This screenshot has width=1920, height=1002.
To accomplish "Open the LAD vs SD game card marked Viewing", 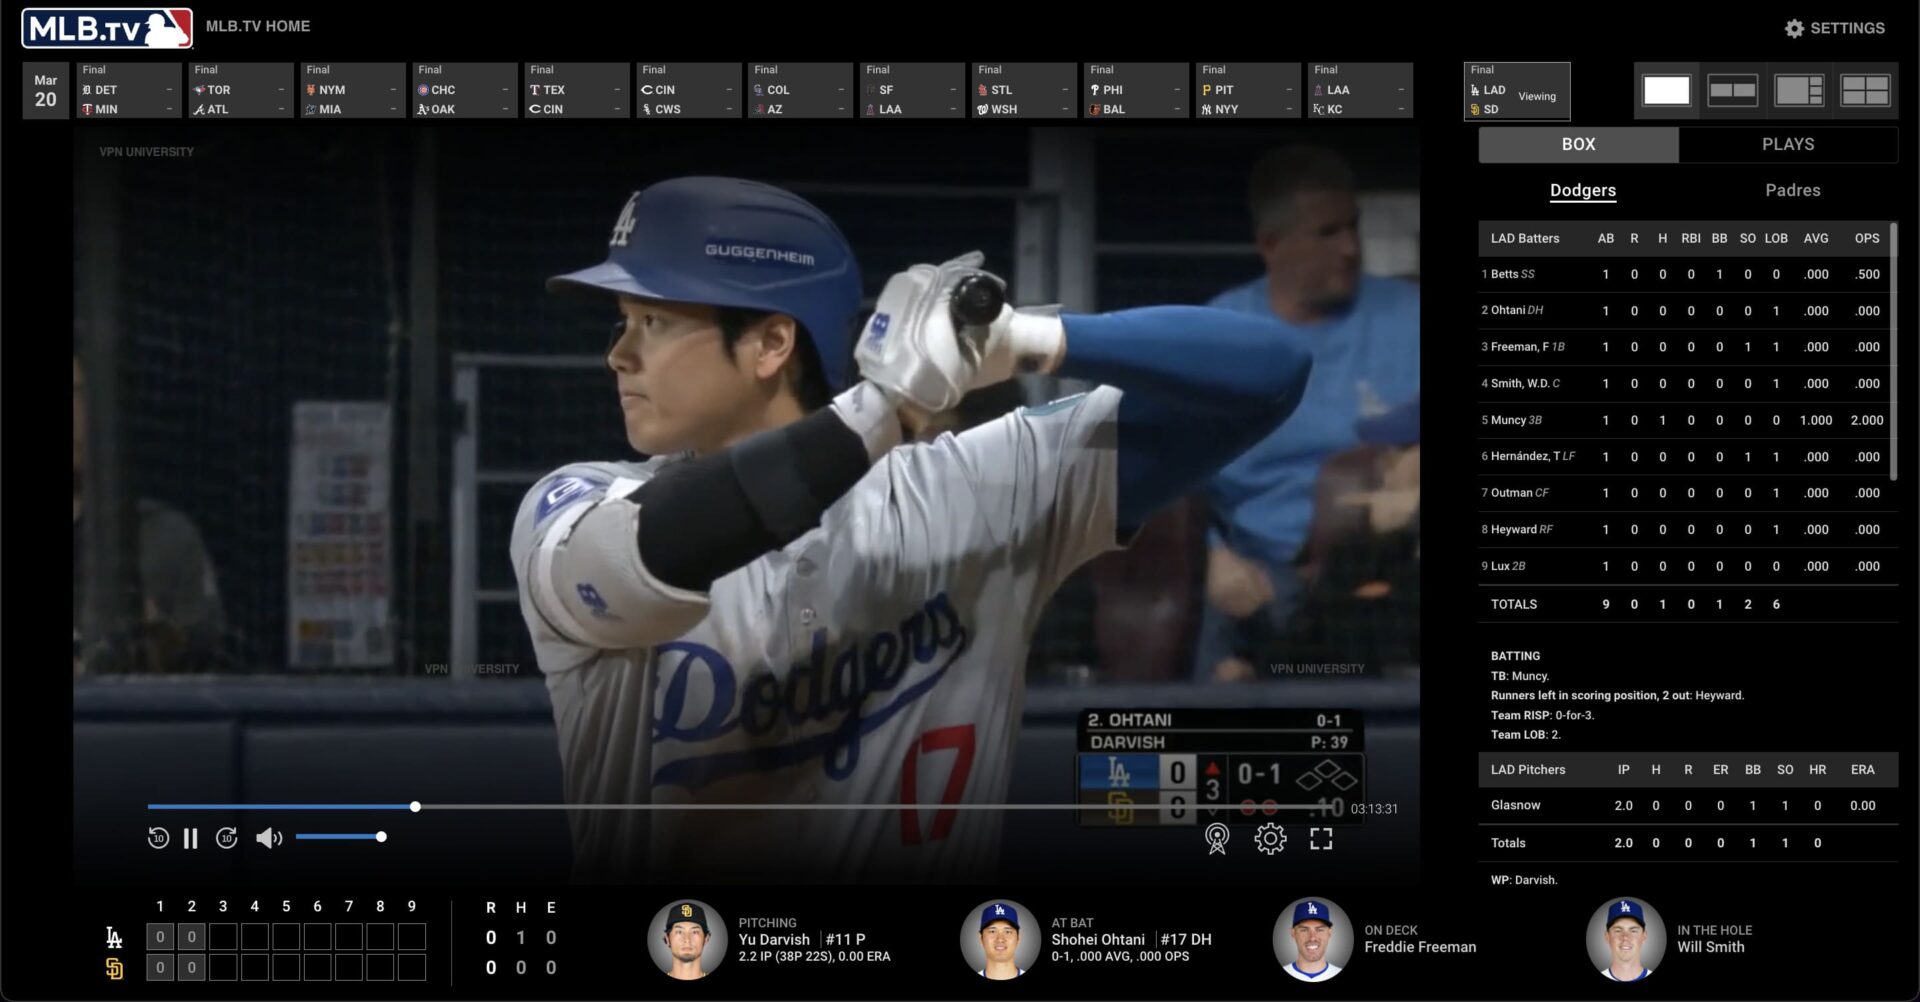I will pos(1516,91).
